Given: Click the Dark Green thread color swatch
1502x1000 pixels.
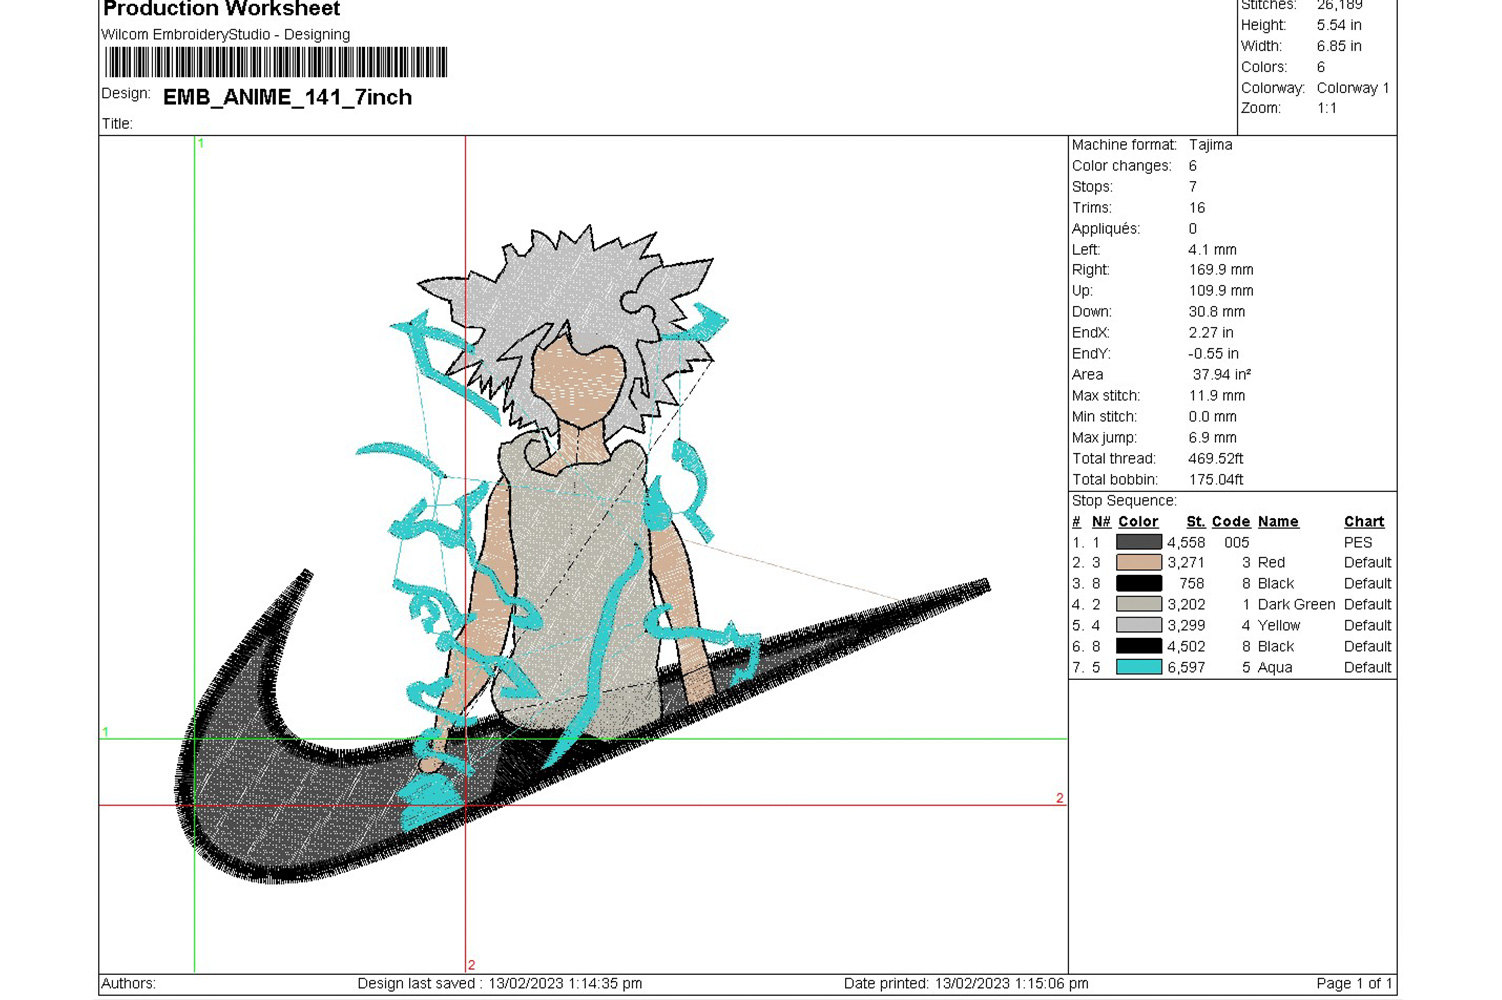Looking at the screenshot, I should tap(1138, 605).
